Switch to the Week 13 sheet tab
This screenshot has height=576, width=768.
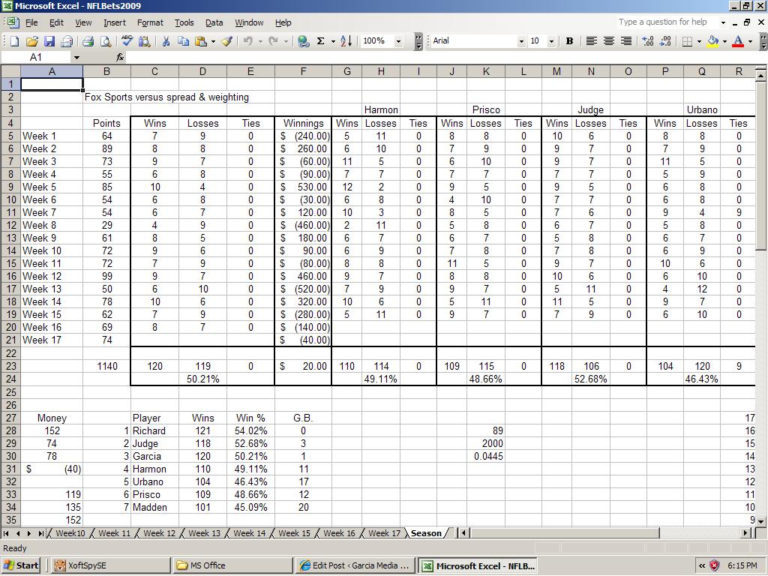tap(204, 533)
